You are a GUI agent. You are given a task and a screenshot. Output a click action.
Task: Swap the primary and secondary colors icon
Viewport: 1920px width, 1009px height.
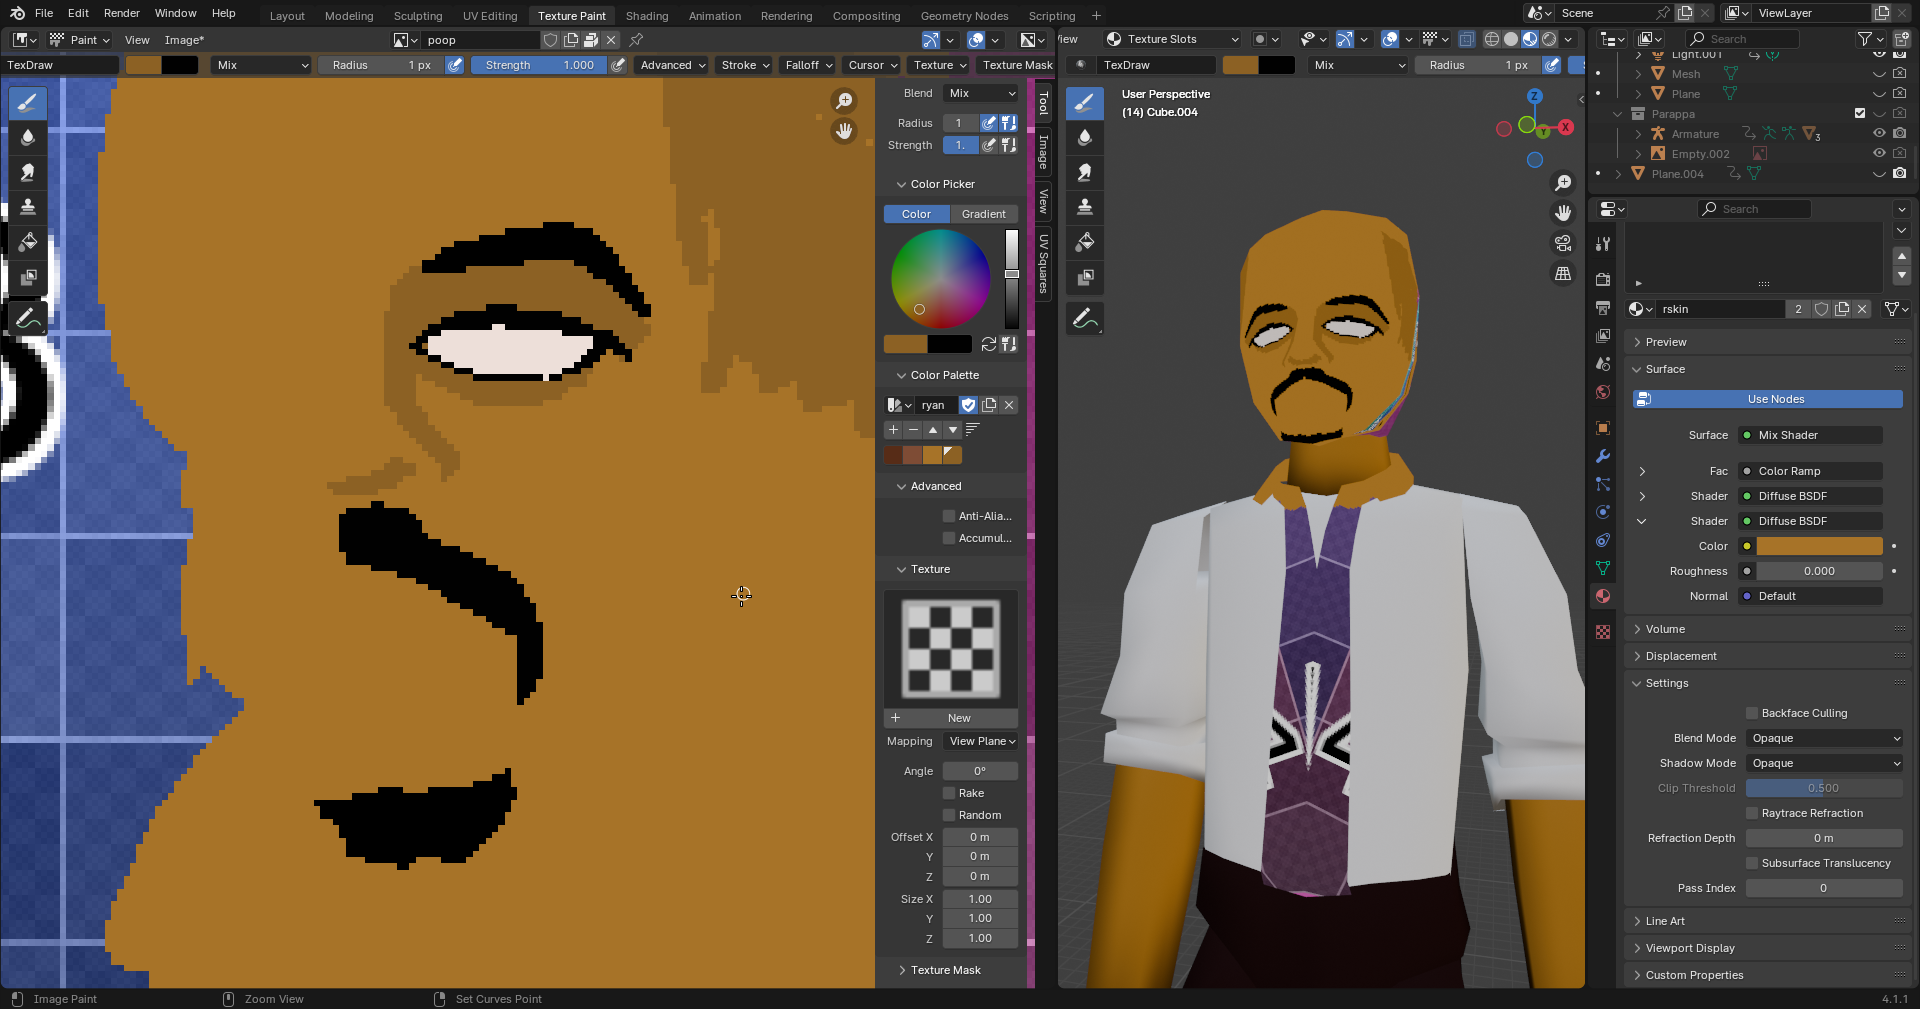tap(988, 344)
